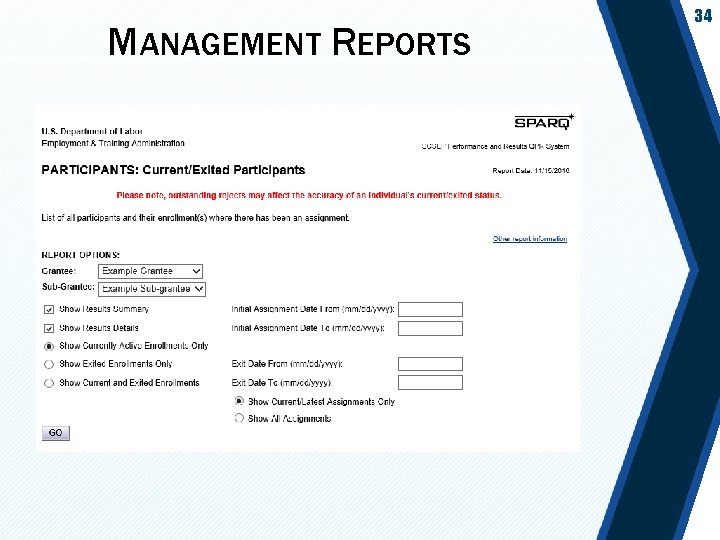Viewport: 720px width, 540px height.
Task: Open the Grantee dropdown
Action: [150, 271]
